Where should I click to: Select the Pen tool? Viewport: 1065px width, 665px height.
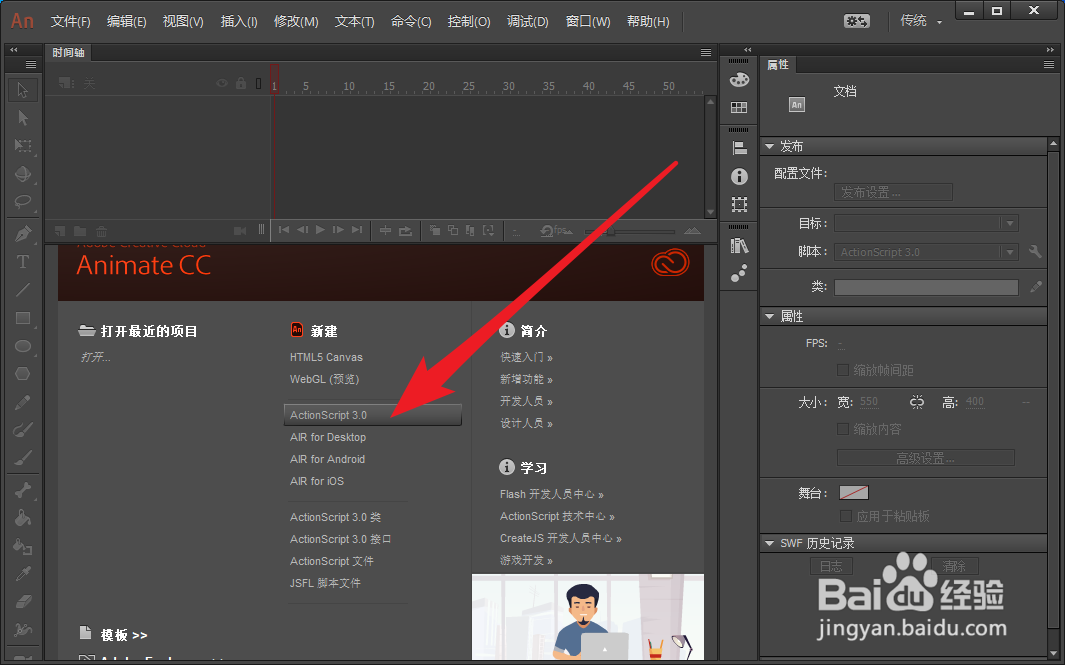pyautogui.click(x=22, y=234)
